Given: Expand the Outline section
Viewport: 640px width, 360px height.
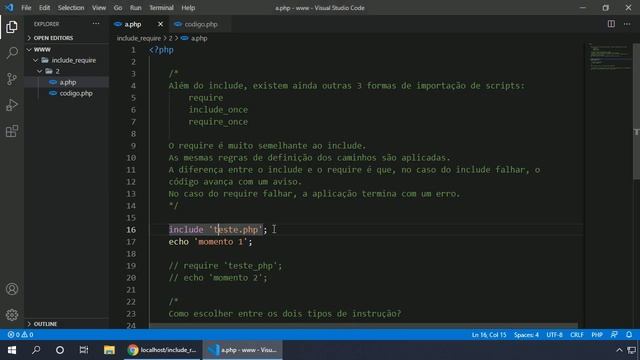Looking at the screenshot, I should coord(67,324).
